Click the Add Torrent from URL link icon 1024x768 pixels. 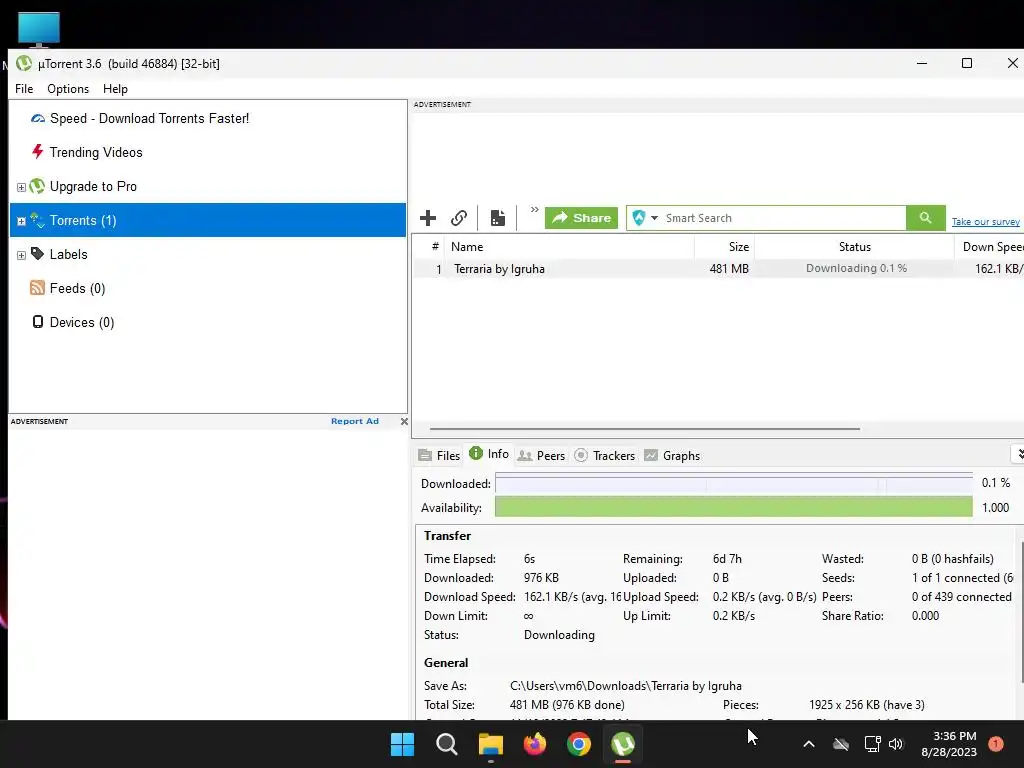(x=459, y=218)
